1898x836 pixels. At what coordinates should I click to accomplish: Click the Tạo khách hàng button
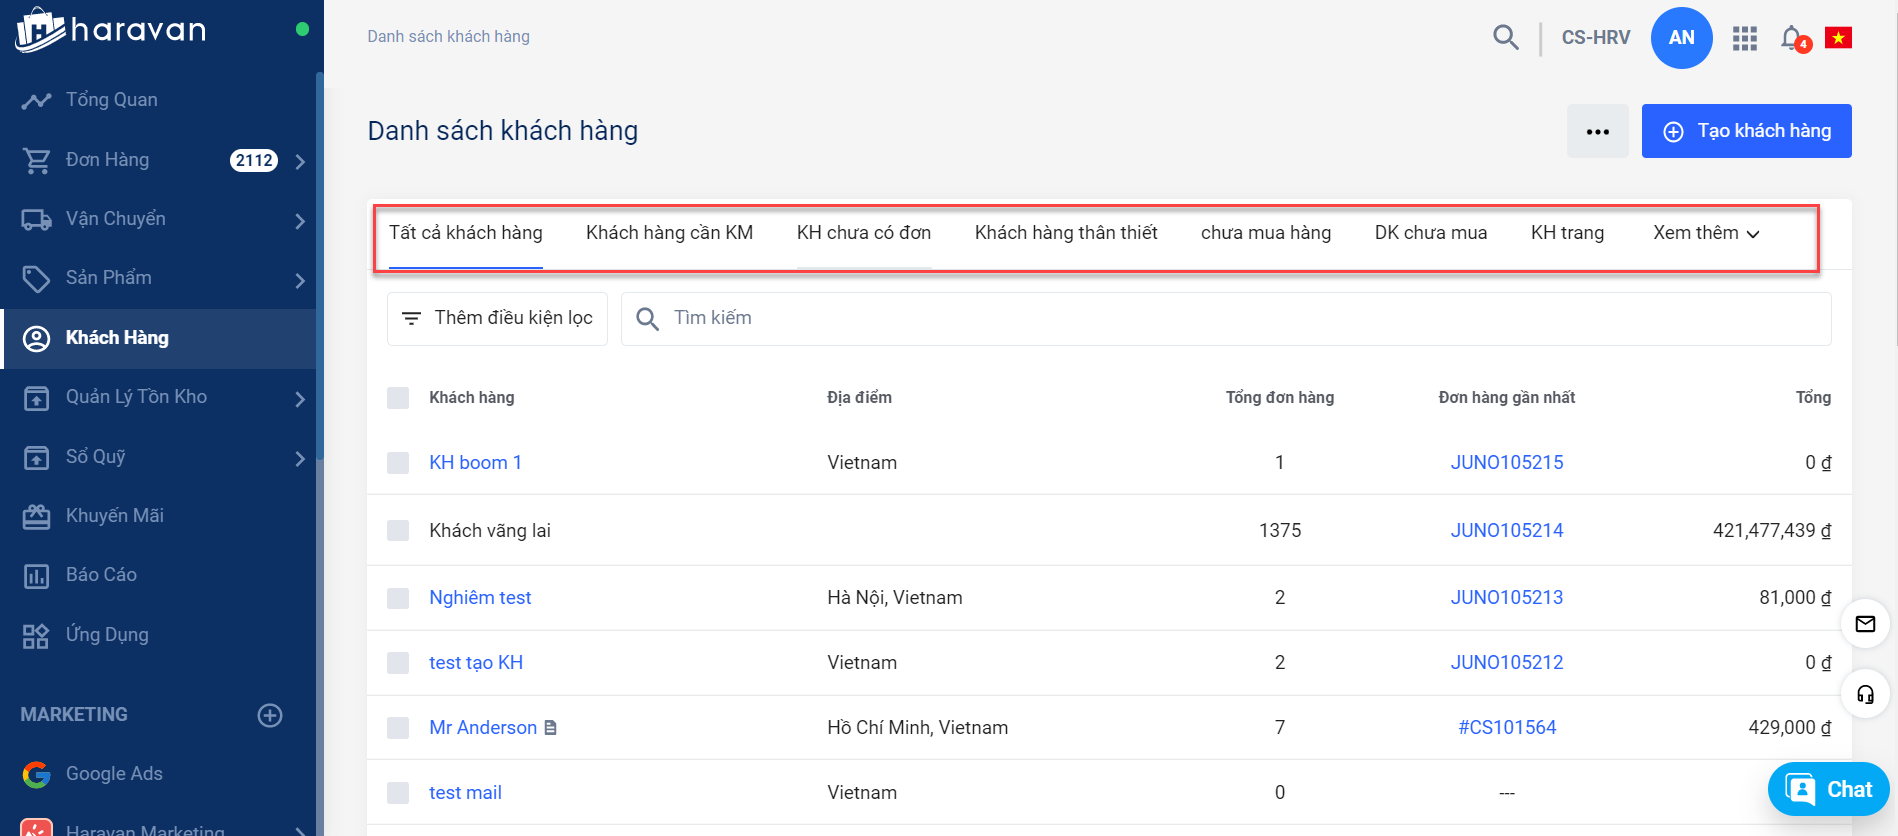[1746, 131]
